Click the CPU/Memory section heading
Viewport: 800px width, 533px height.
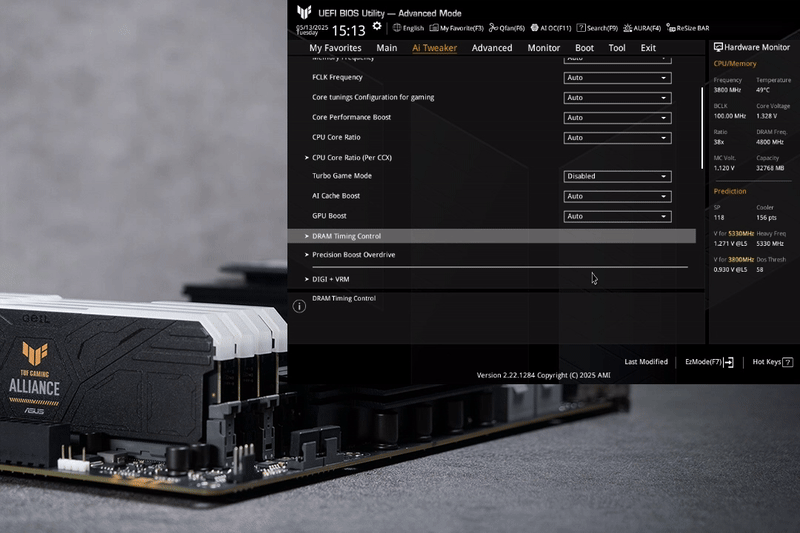735,64
